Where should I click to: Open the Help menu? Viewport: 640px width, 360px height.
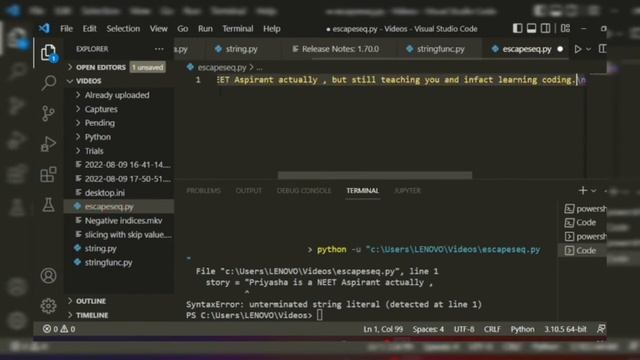(x=271, y=29)
